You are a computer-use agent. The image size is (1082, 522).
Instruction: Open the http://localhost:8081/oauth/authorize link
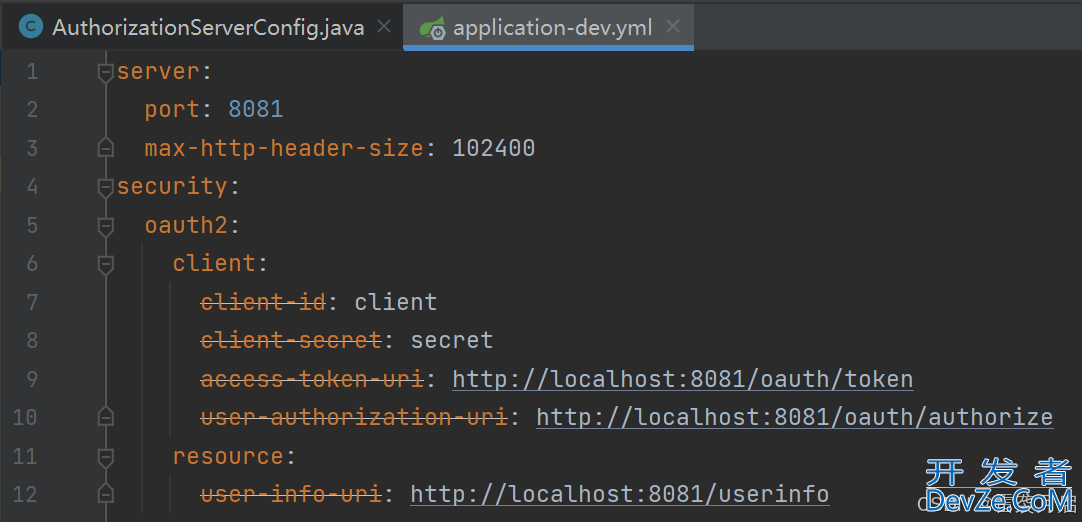[795, 418]
